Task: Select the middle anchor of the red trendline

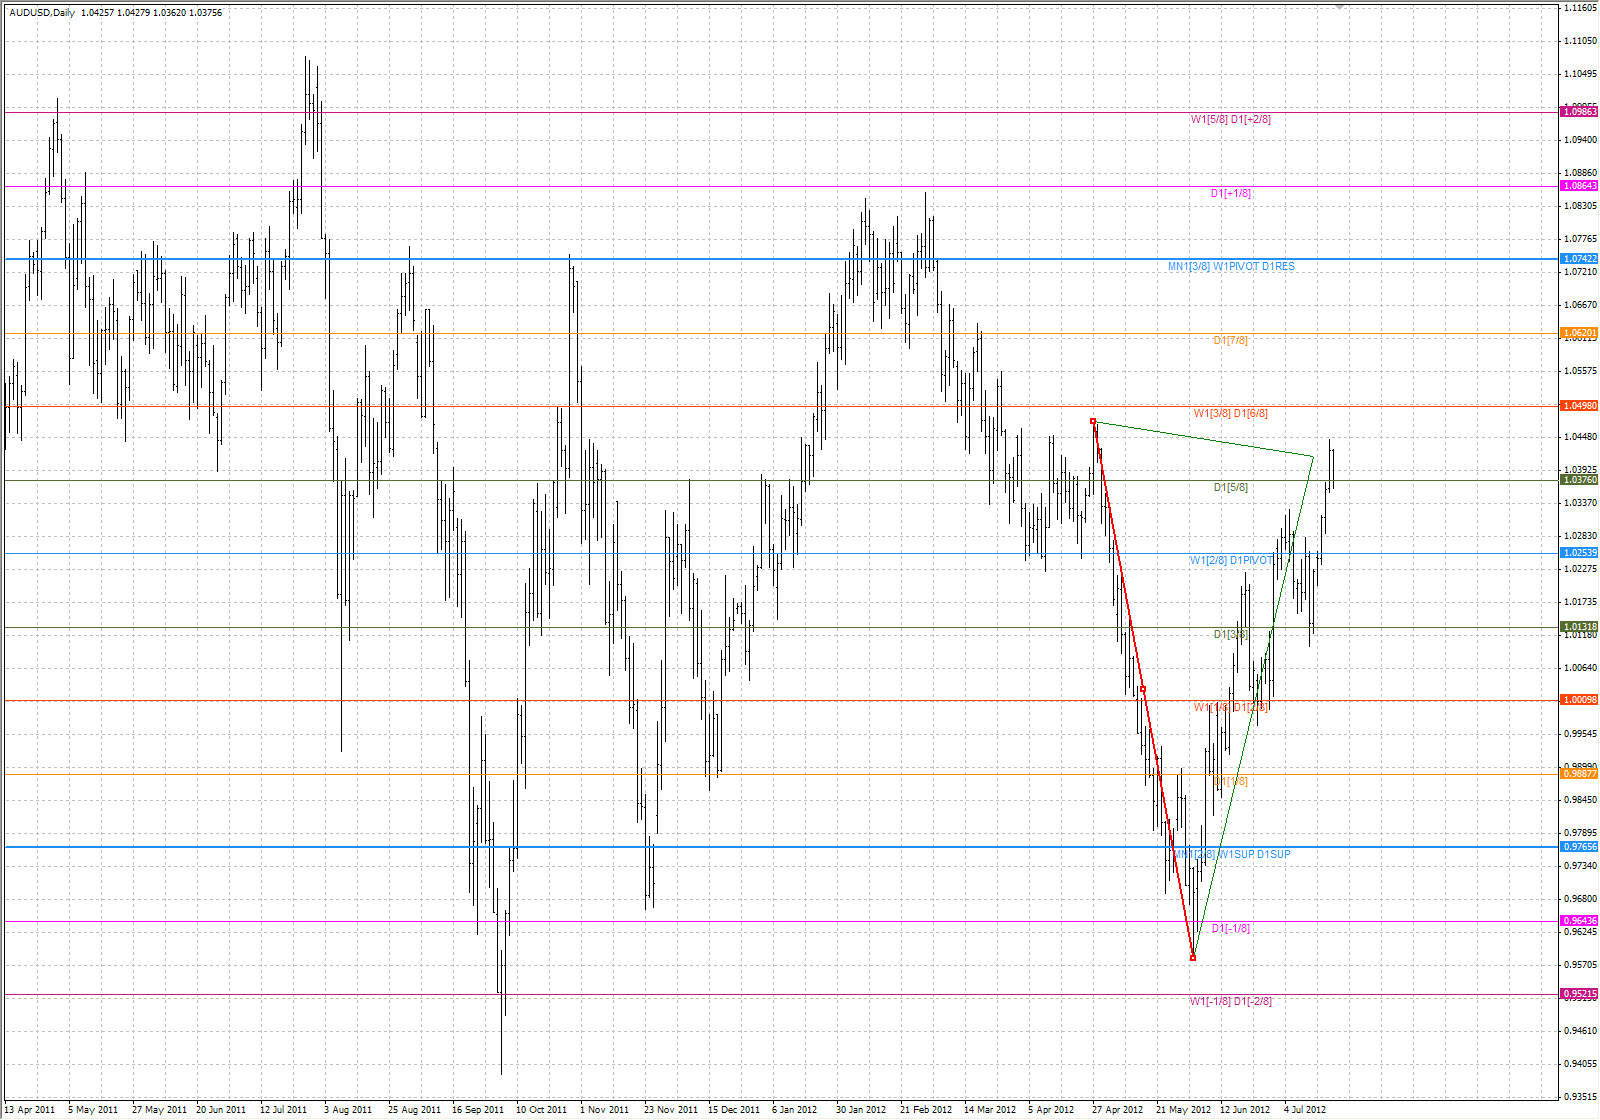Action: 1143,689
